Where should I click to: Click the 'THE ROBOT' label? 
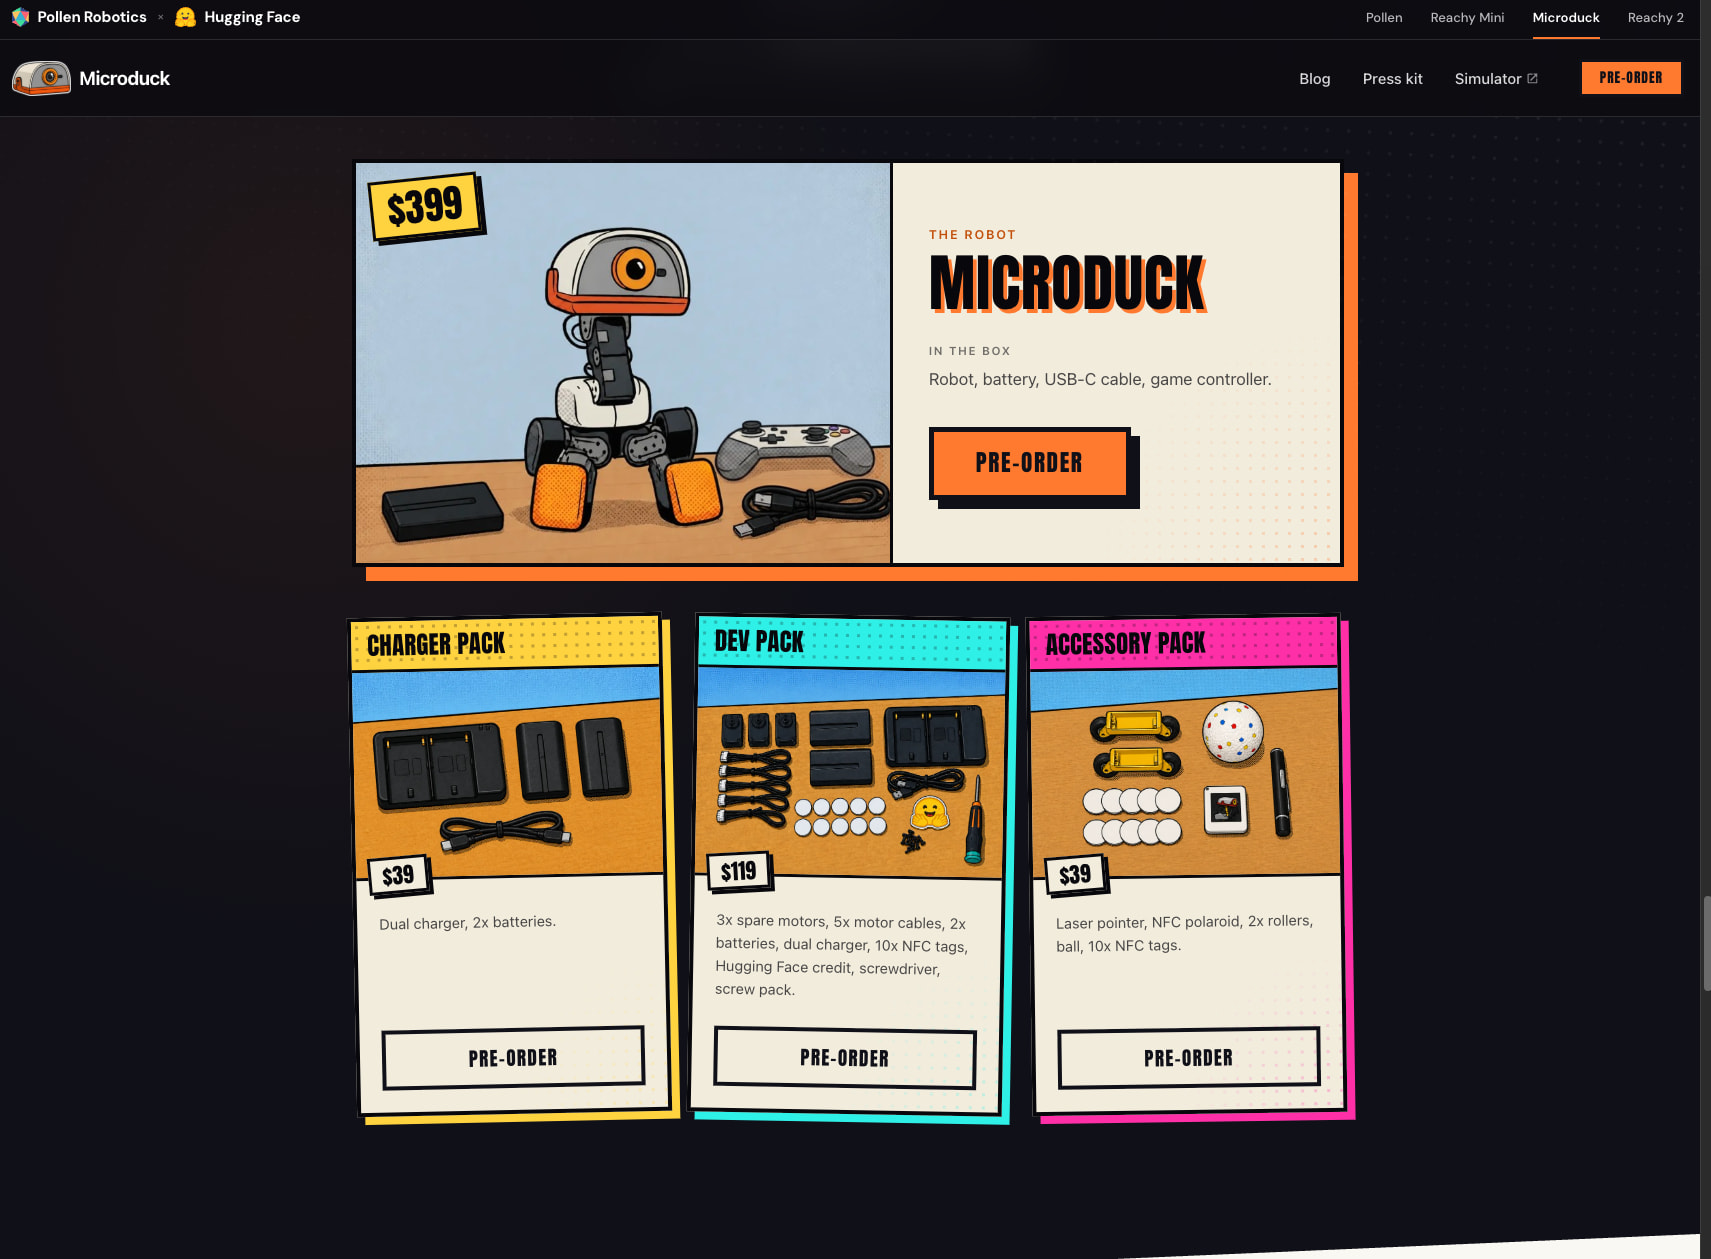972,235
